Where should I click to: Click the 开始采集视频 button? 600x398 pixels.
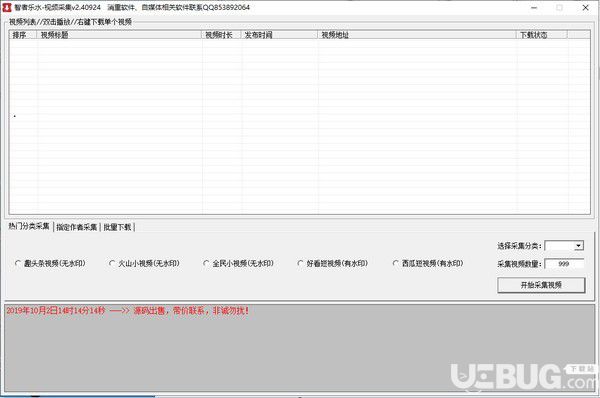[541, 285]
